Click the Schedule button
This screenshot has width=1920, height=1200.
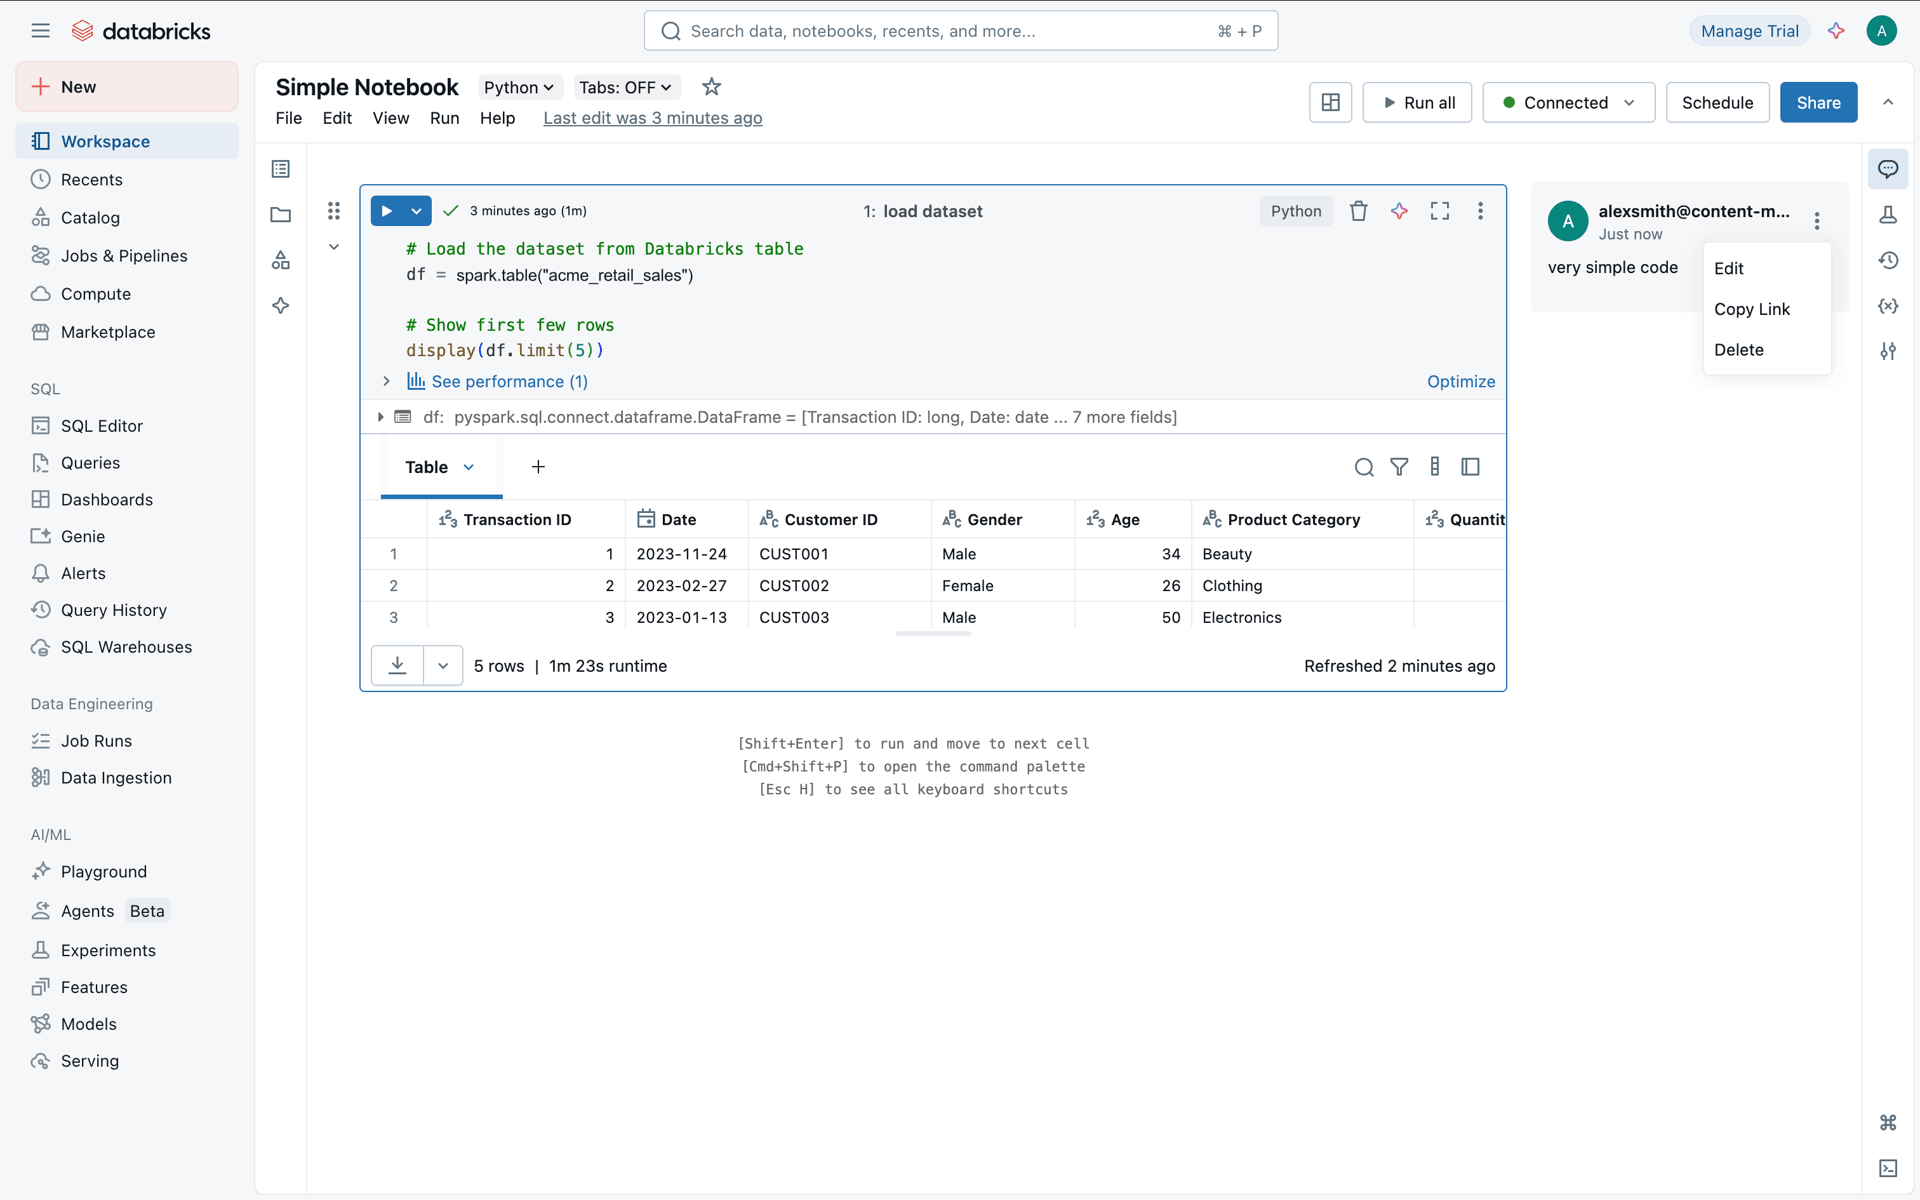pos(1717,102)
